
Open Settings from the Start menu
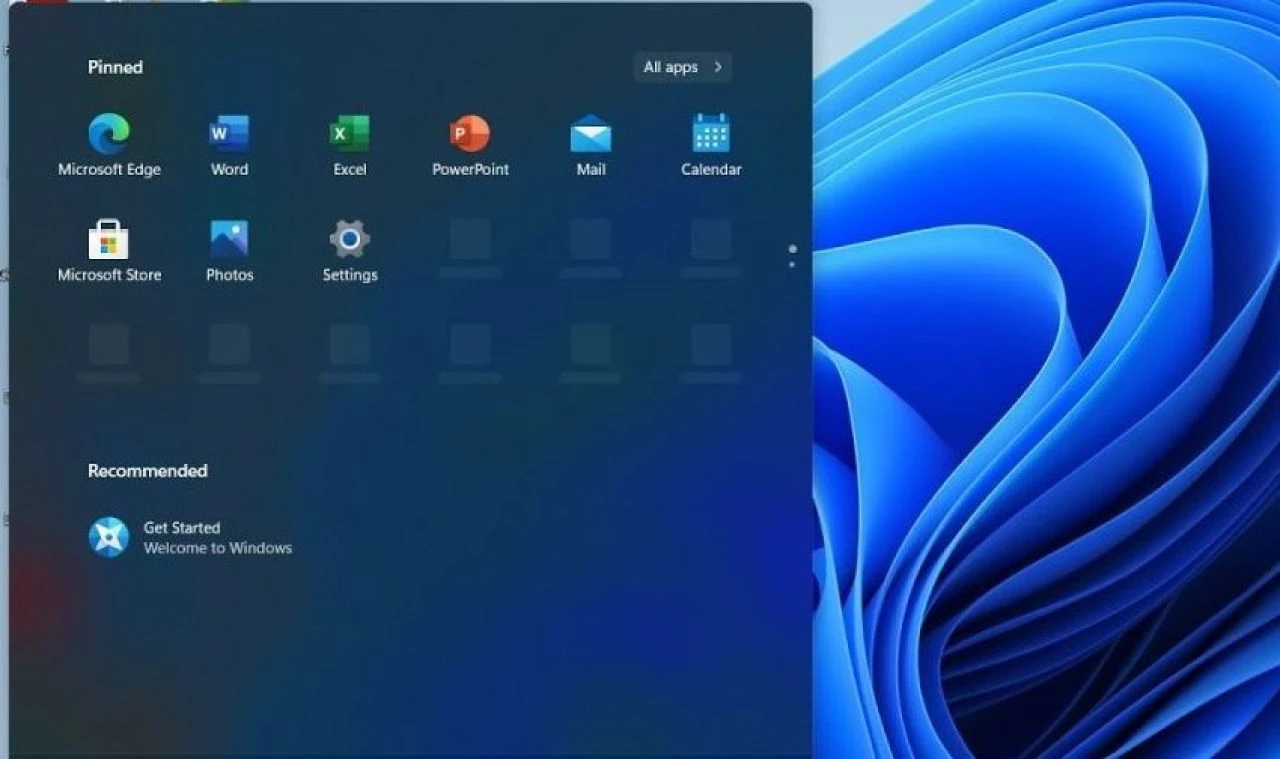tap(349, 240)
